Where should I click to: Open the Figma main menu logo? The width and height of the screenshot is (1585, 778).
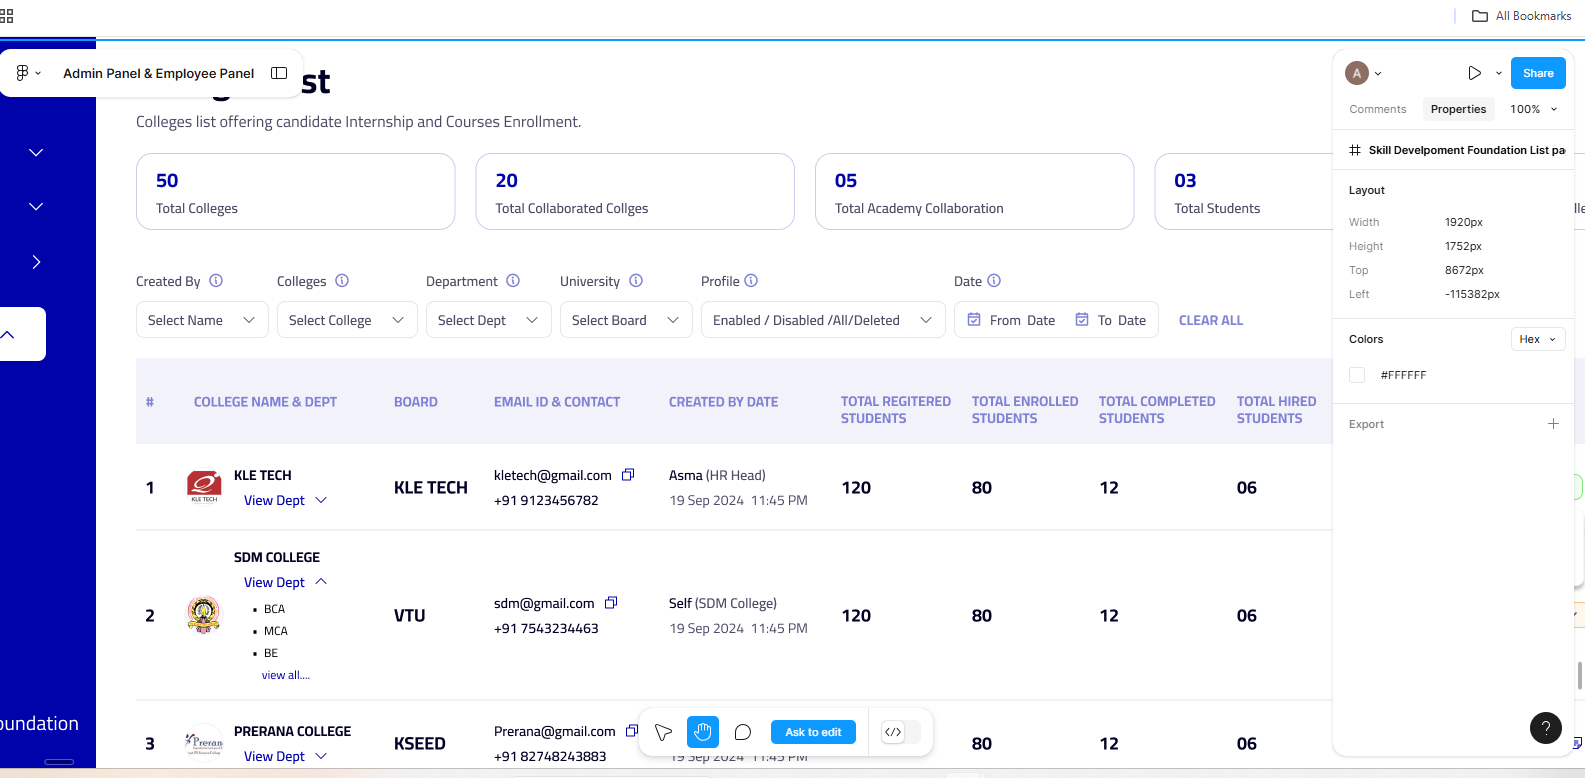[23, 73]
